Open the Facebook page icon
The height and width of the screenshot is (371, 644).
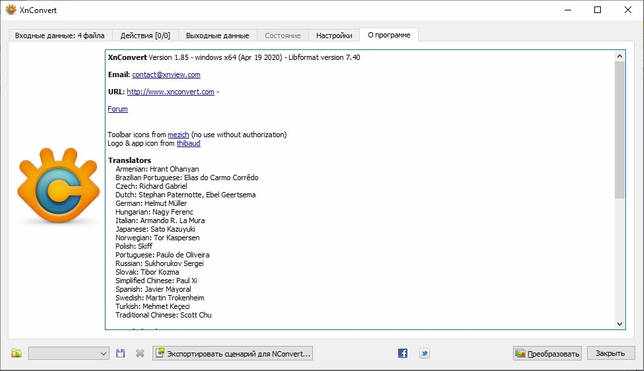(403, 353)
